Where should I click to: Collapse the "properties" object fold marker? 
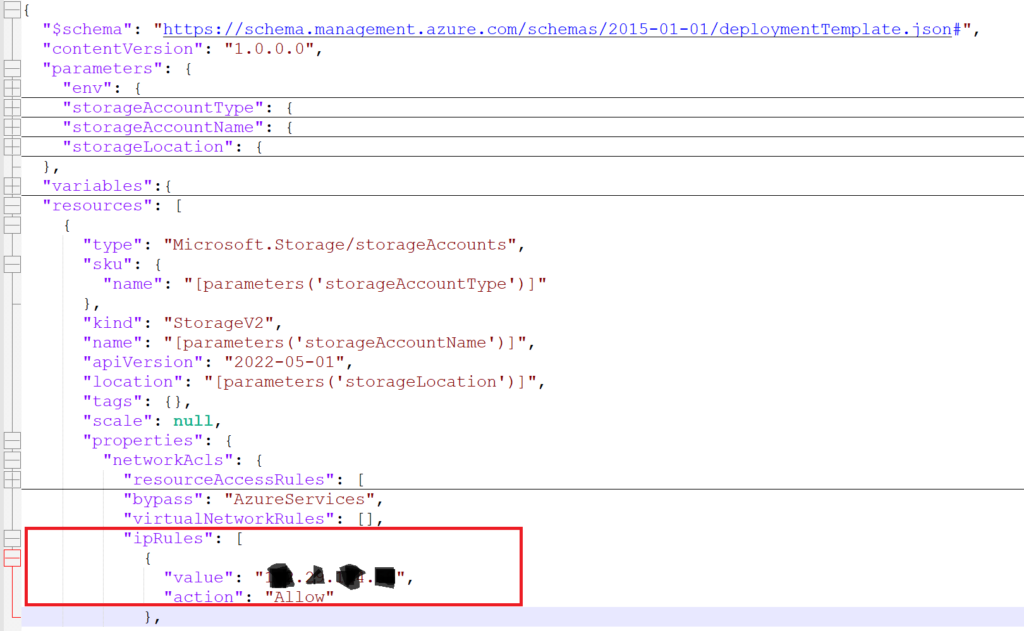click(12, 441)
